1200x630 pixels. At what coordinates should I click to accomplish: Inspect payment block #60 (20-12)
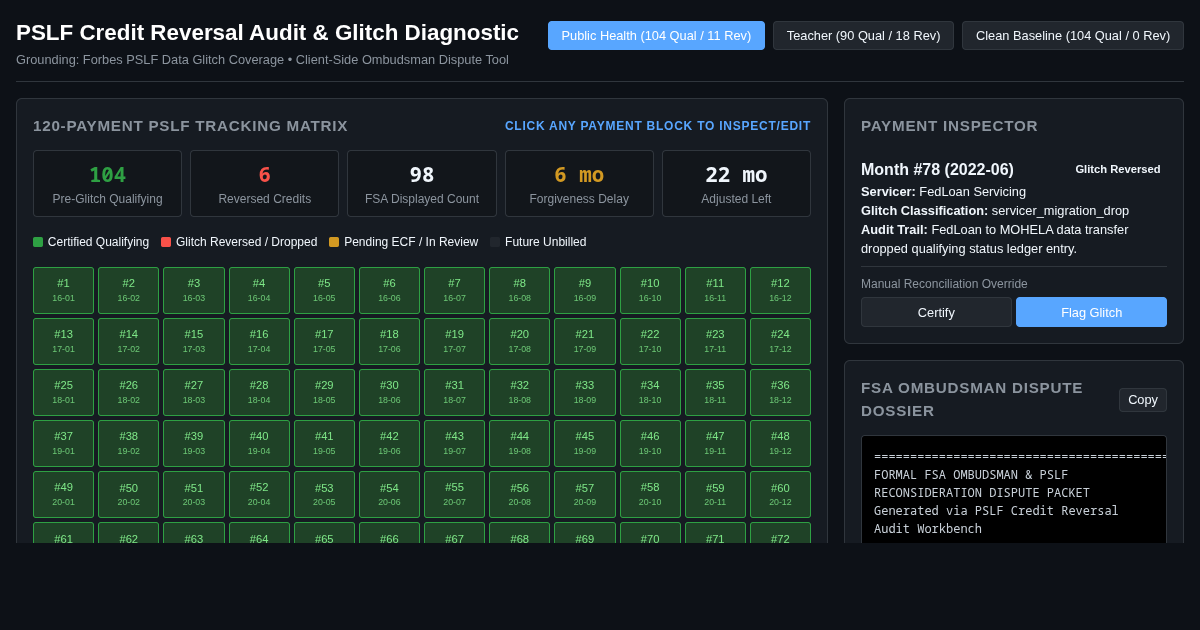[x=780, y=494]
